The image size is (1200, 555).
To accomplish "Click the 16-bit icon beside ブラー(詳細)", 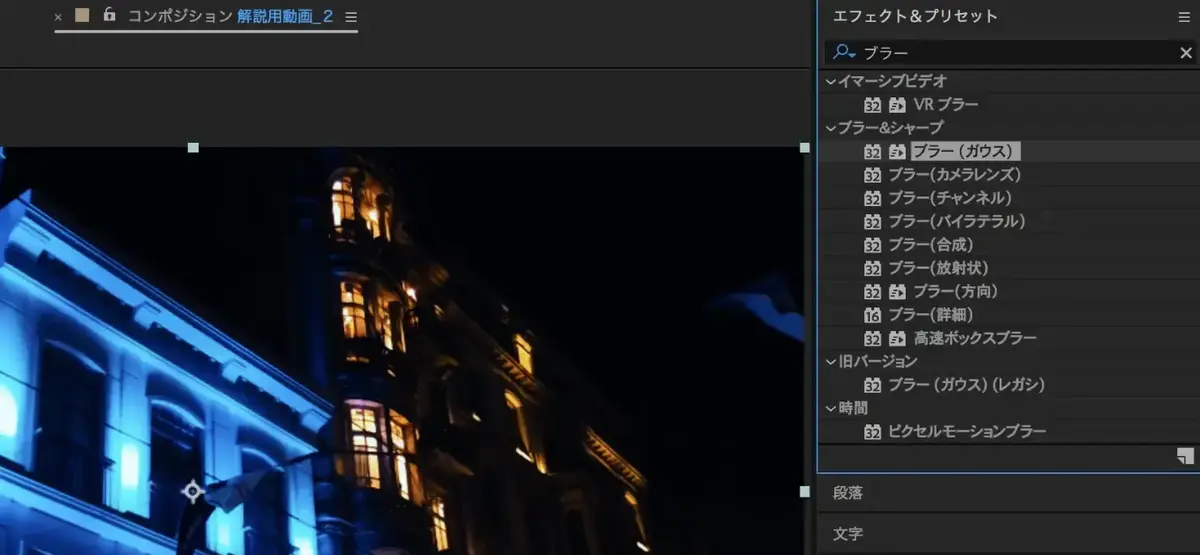I will click(872, 315).
